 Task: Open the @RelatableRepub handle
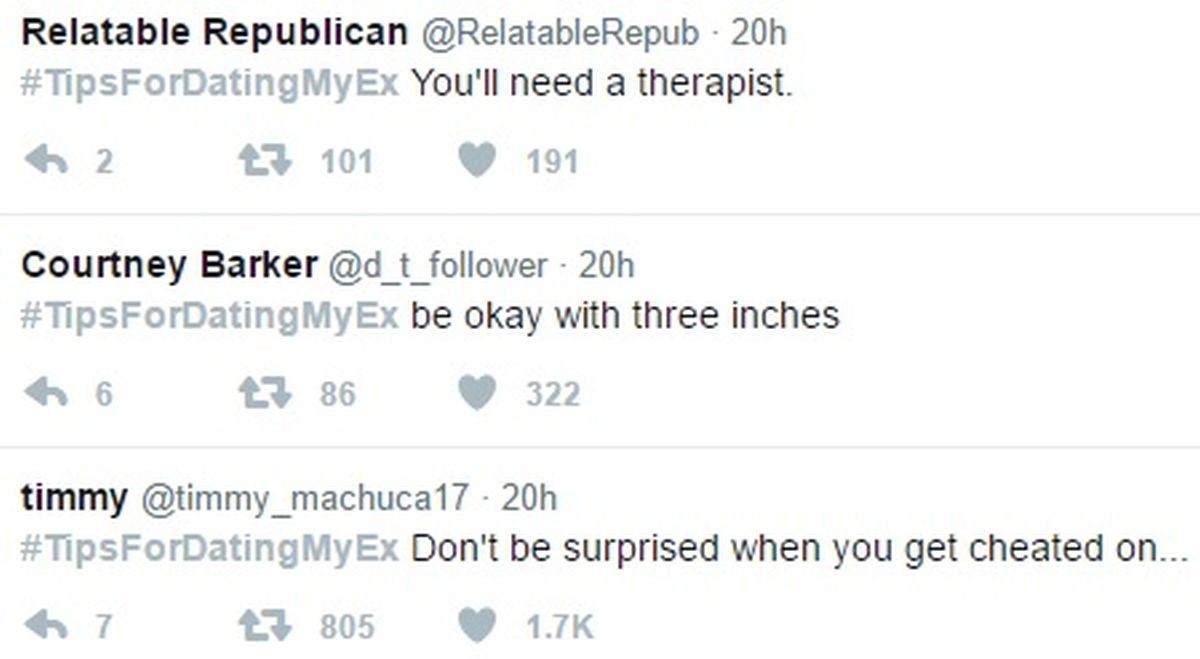point(559,33)
